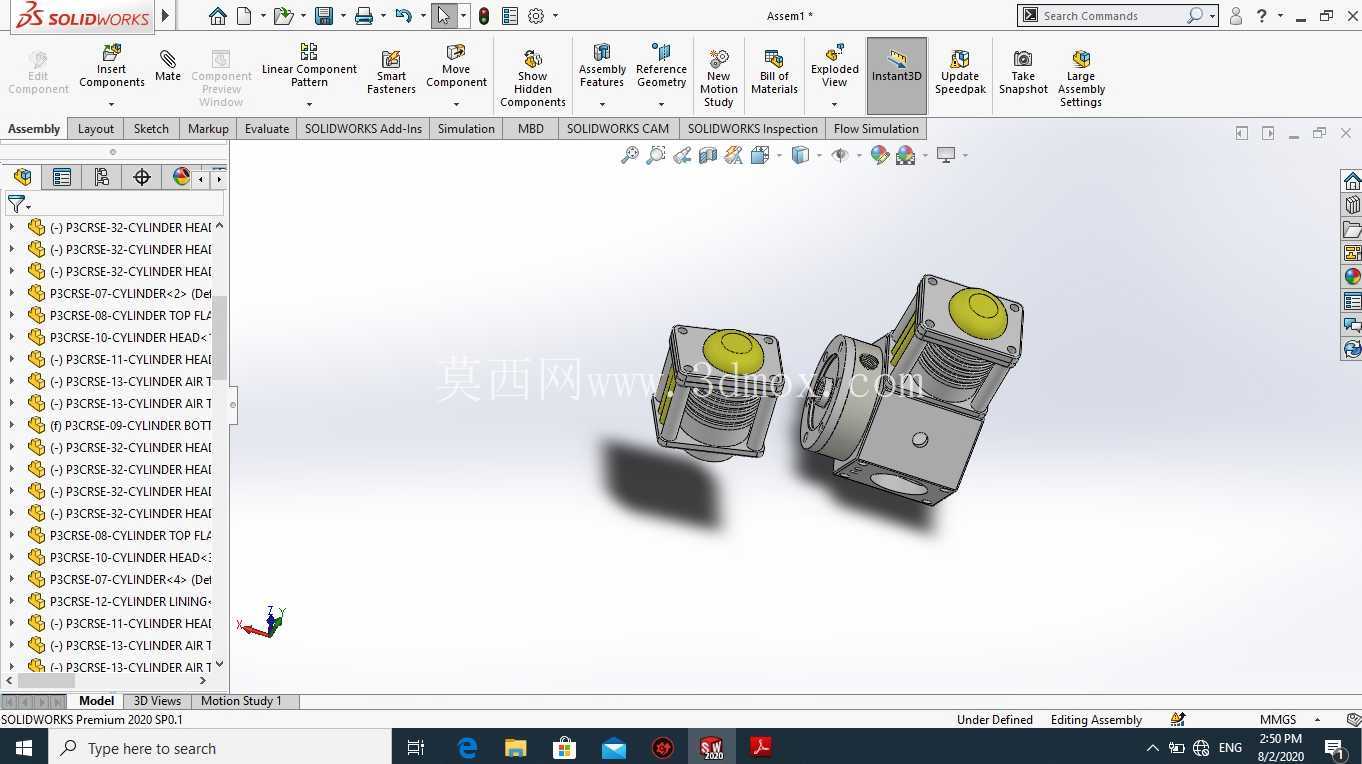The height and width of the screenshot is (764, 1362).
Task: Open the PropertyManager tab icon
Action: click(x=62, y=177)
